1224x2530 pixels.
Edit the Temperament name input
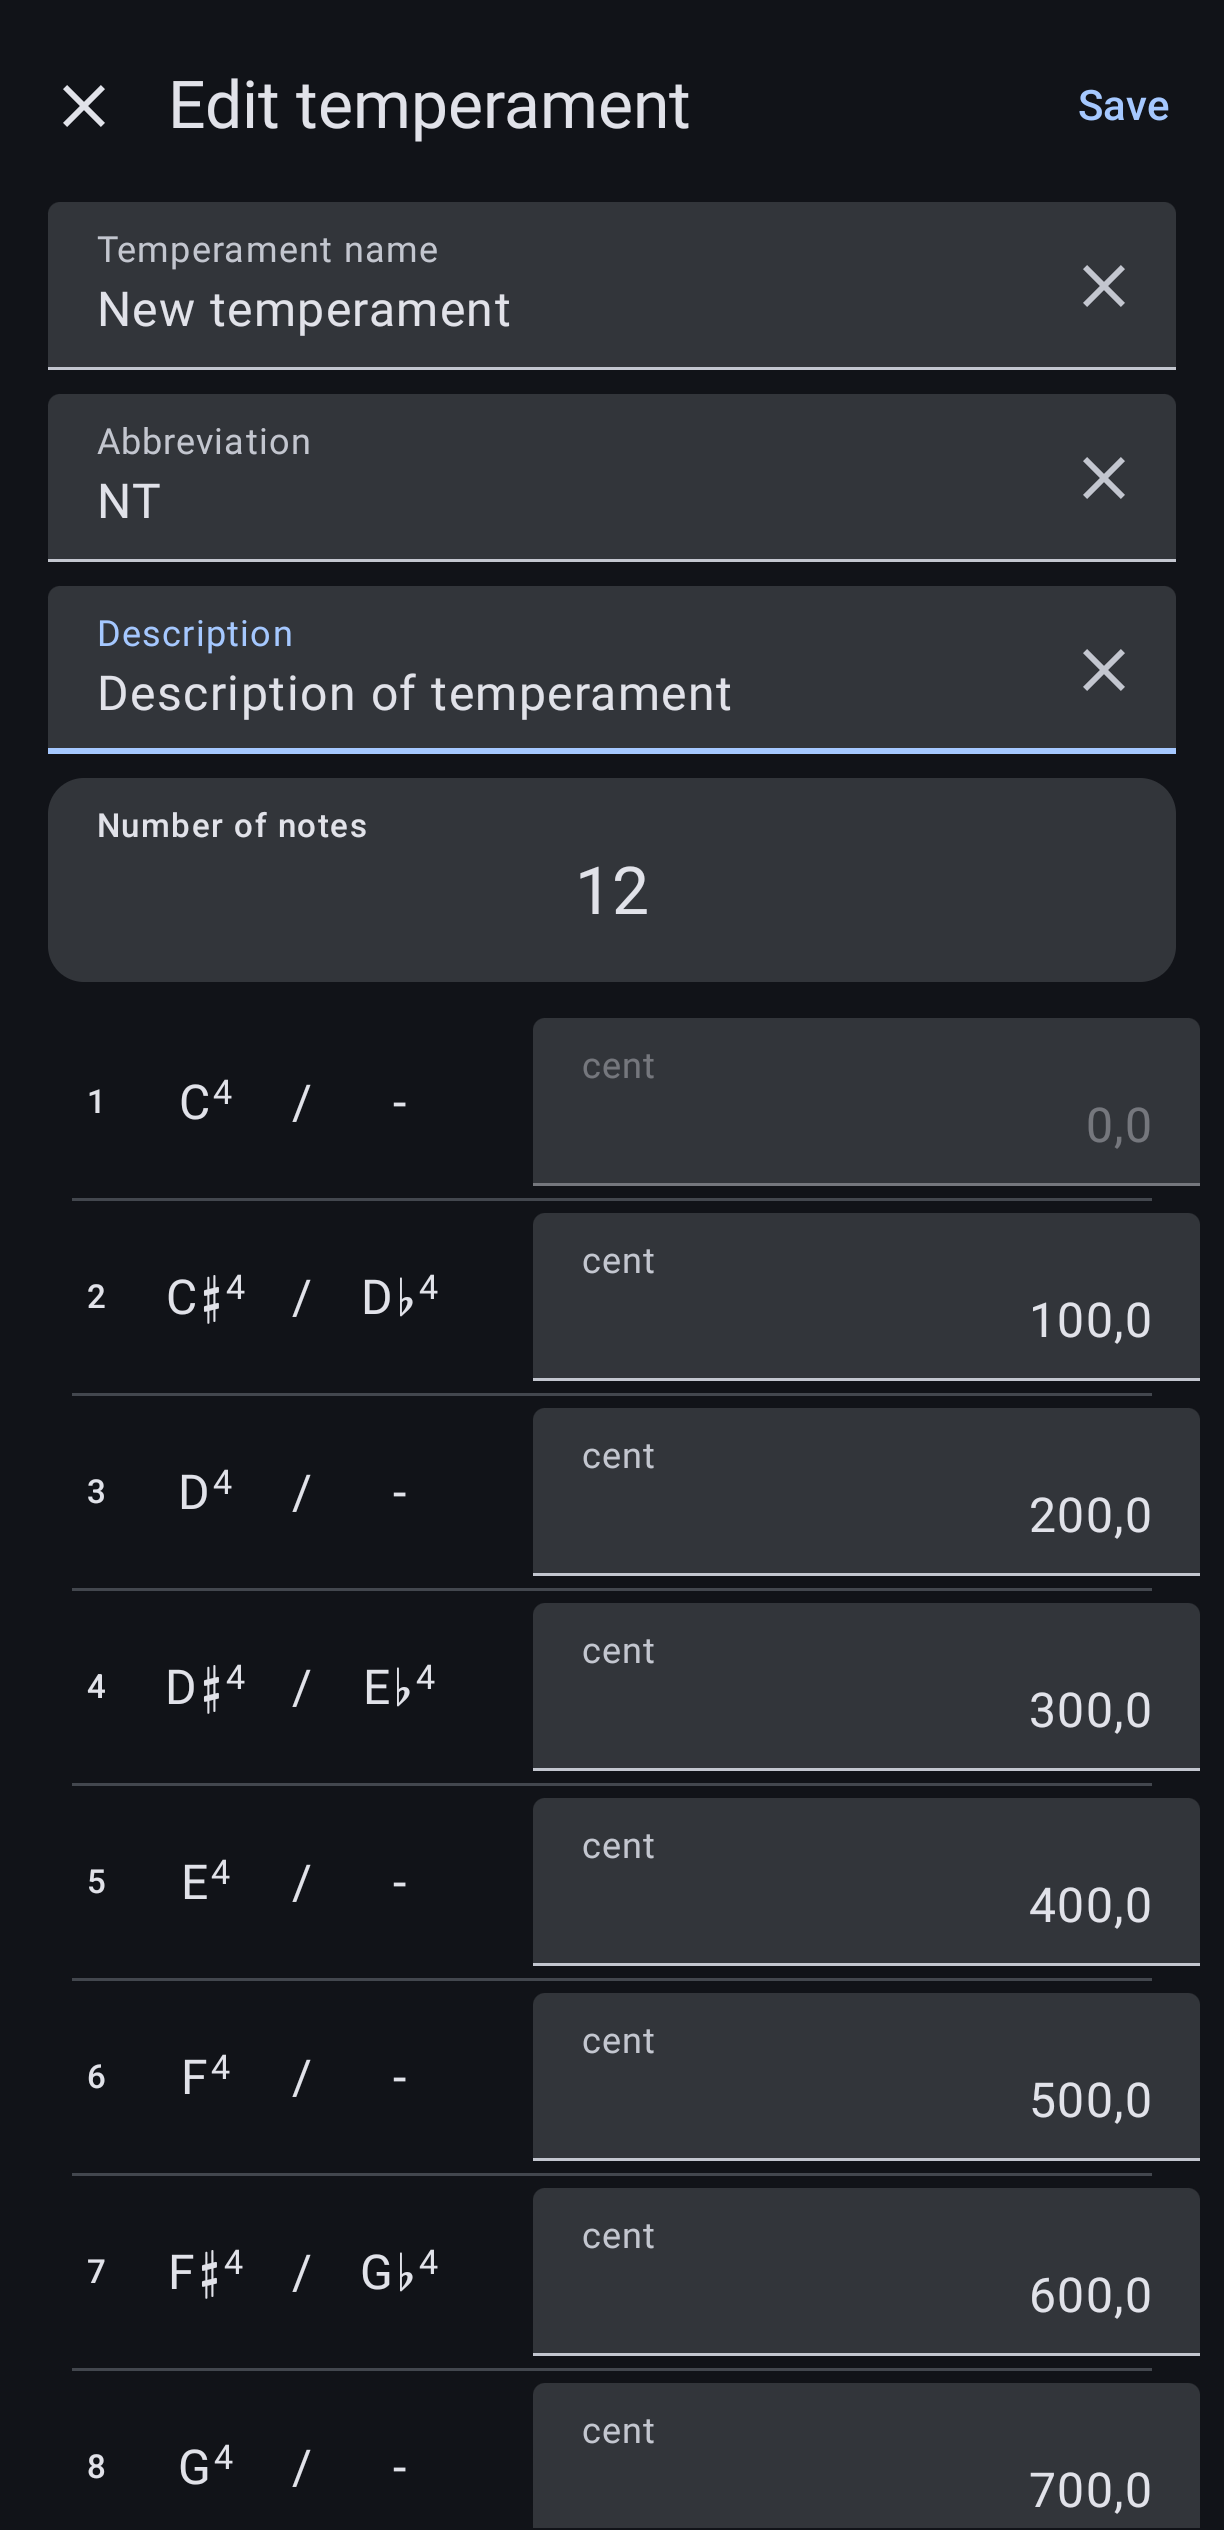pyautogui.click(x=560, y=308)
